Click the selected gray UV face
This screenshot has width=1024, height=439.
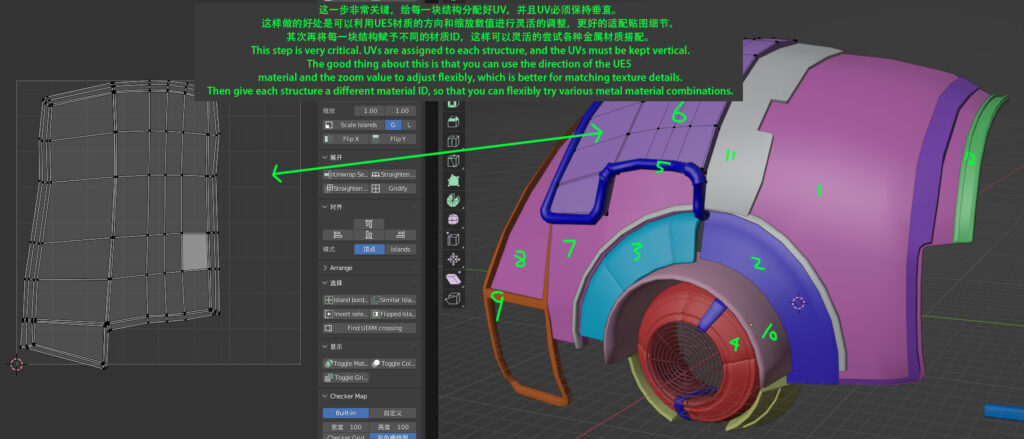pyautogui.click(x=195, y=251)
